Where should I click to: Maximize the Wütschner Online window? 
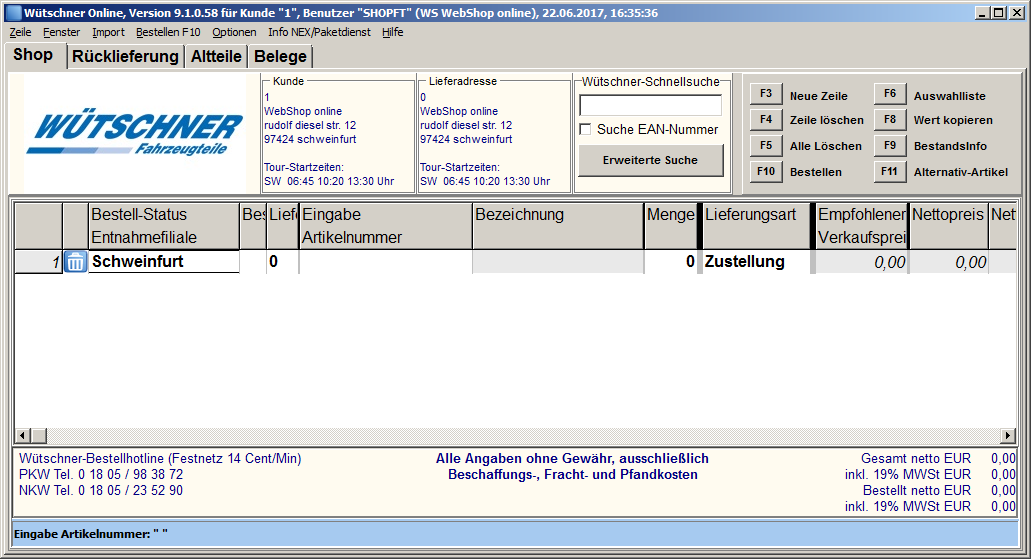(x=998, y=12)
